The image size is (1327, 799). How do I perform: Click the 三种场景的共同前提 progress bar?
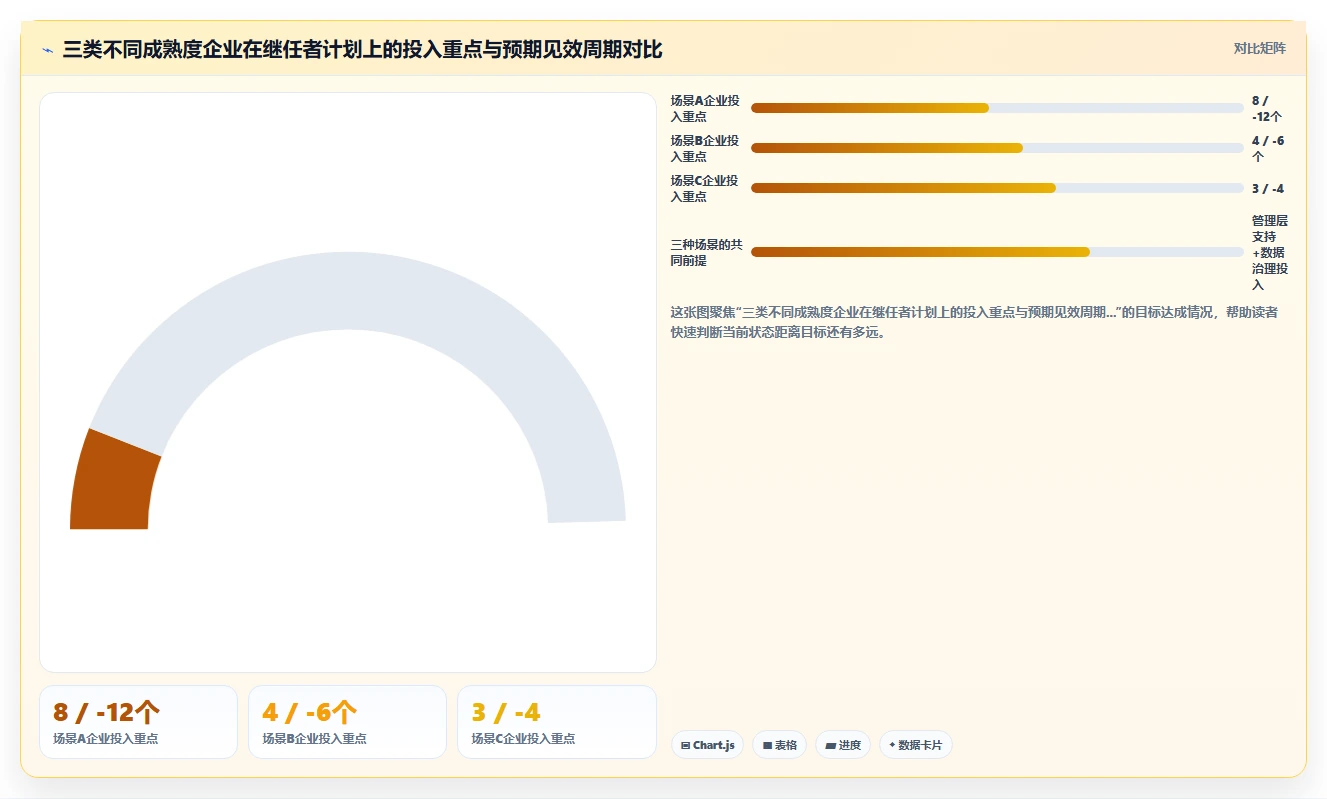pyautogui.click(x=997, y=252)
